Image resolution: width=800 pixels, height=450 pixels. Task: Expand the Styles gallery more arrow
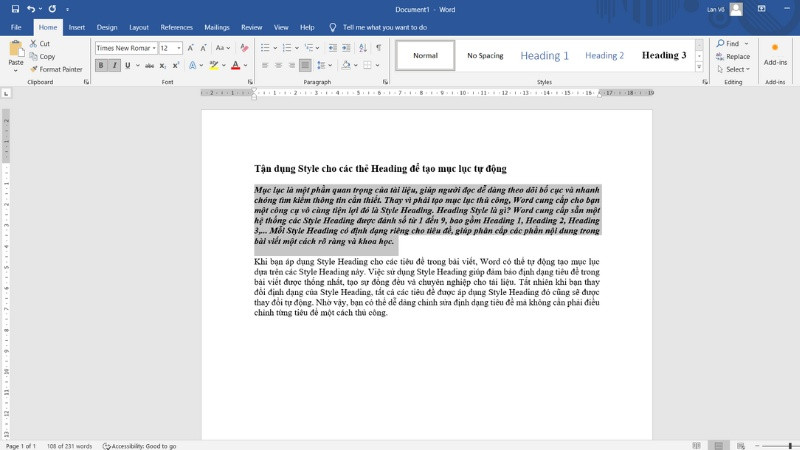[698, 68]
